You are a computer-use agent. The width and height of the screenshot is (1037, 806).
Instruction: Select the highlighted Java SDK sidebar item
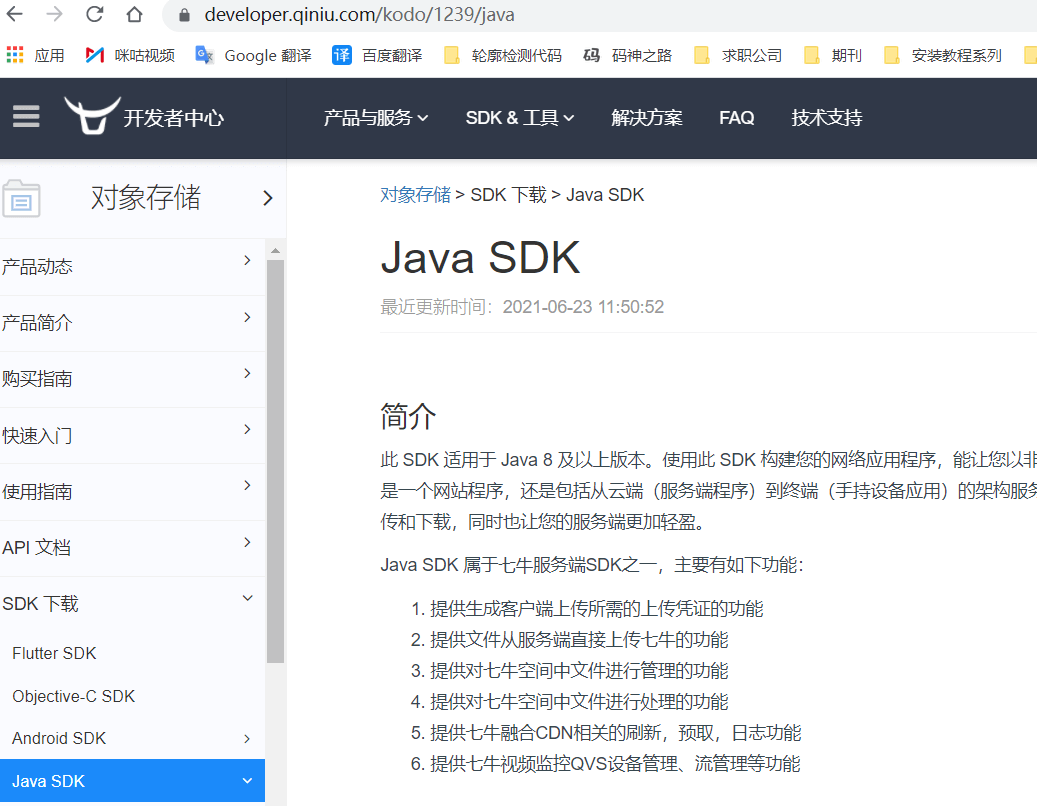132,781
